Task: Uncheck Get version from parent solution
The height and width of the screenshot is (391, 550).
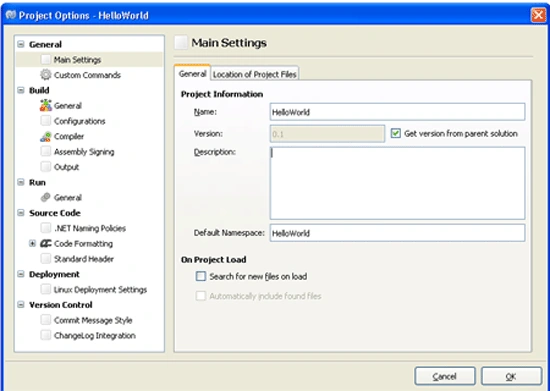Action: [x=396, y=133]
